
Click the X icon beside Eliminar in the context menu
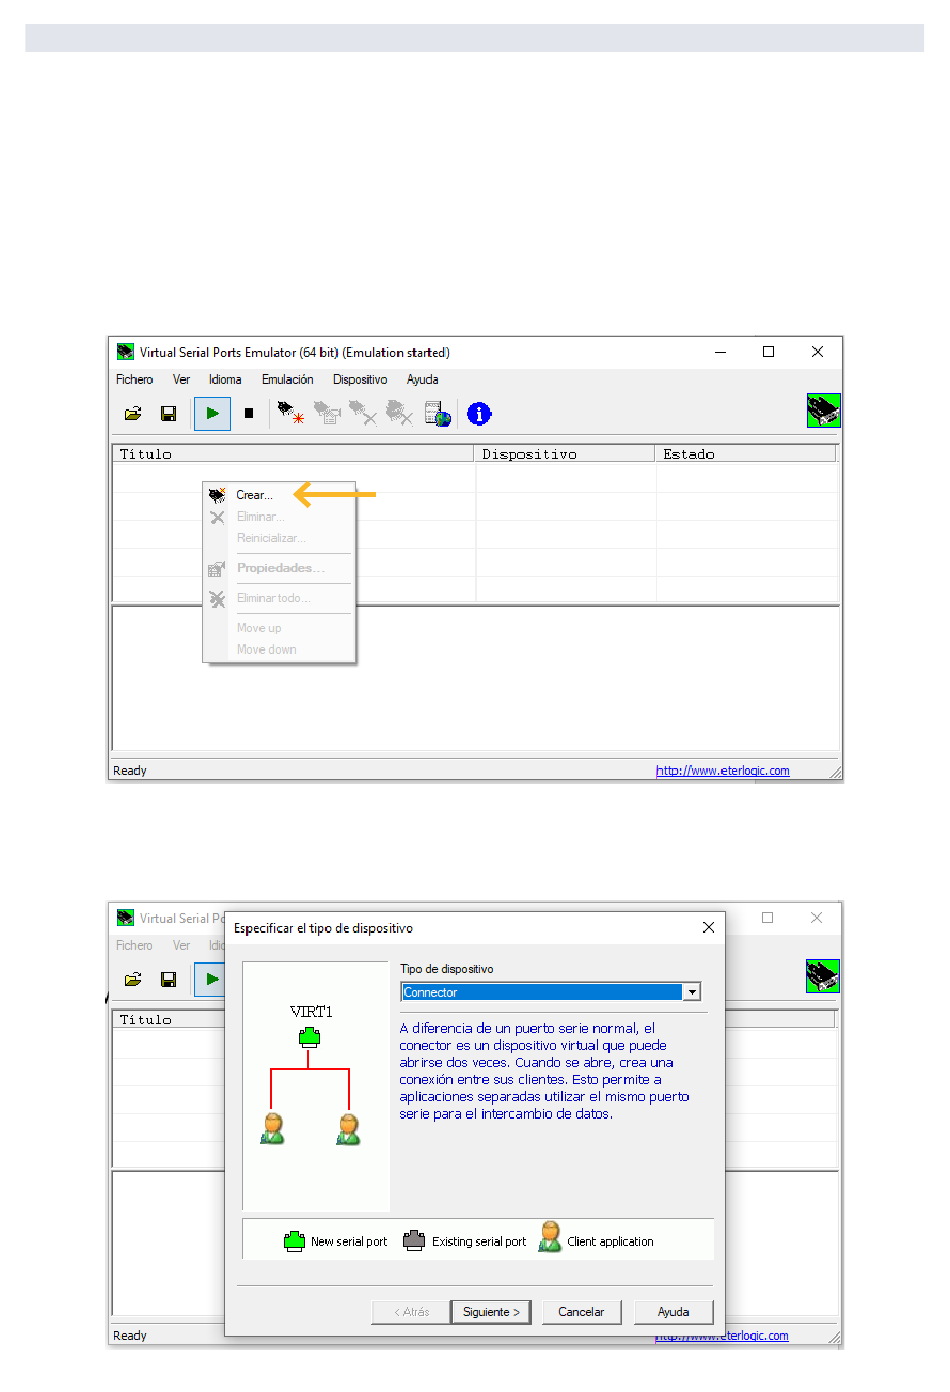pos(217,517)
